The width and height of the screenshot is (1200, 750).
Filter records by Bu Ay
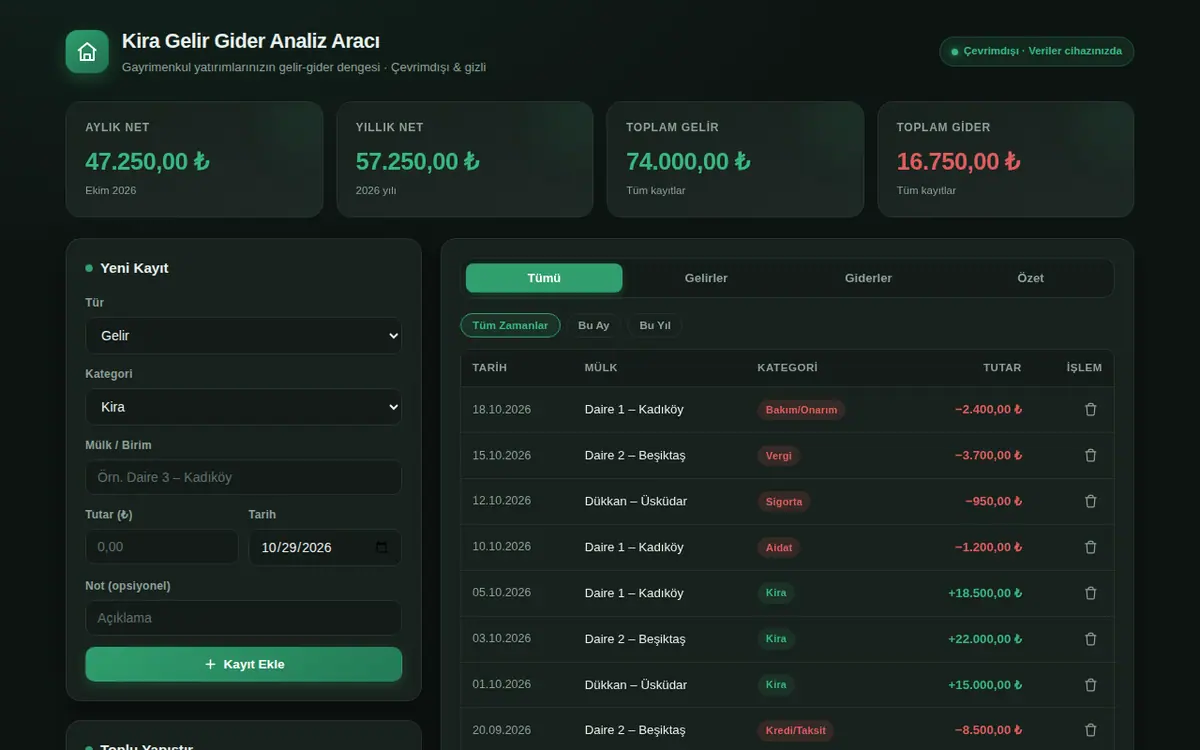coord(594,325)
